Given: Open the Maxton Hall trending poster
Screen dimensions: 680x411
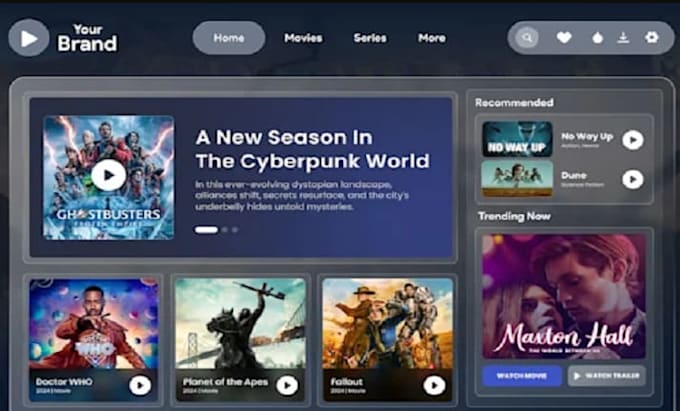Looking at the screenshot, I should coord(564,297).
